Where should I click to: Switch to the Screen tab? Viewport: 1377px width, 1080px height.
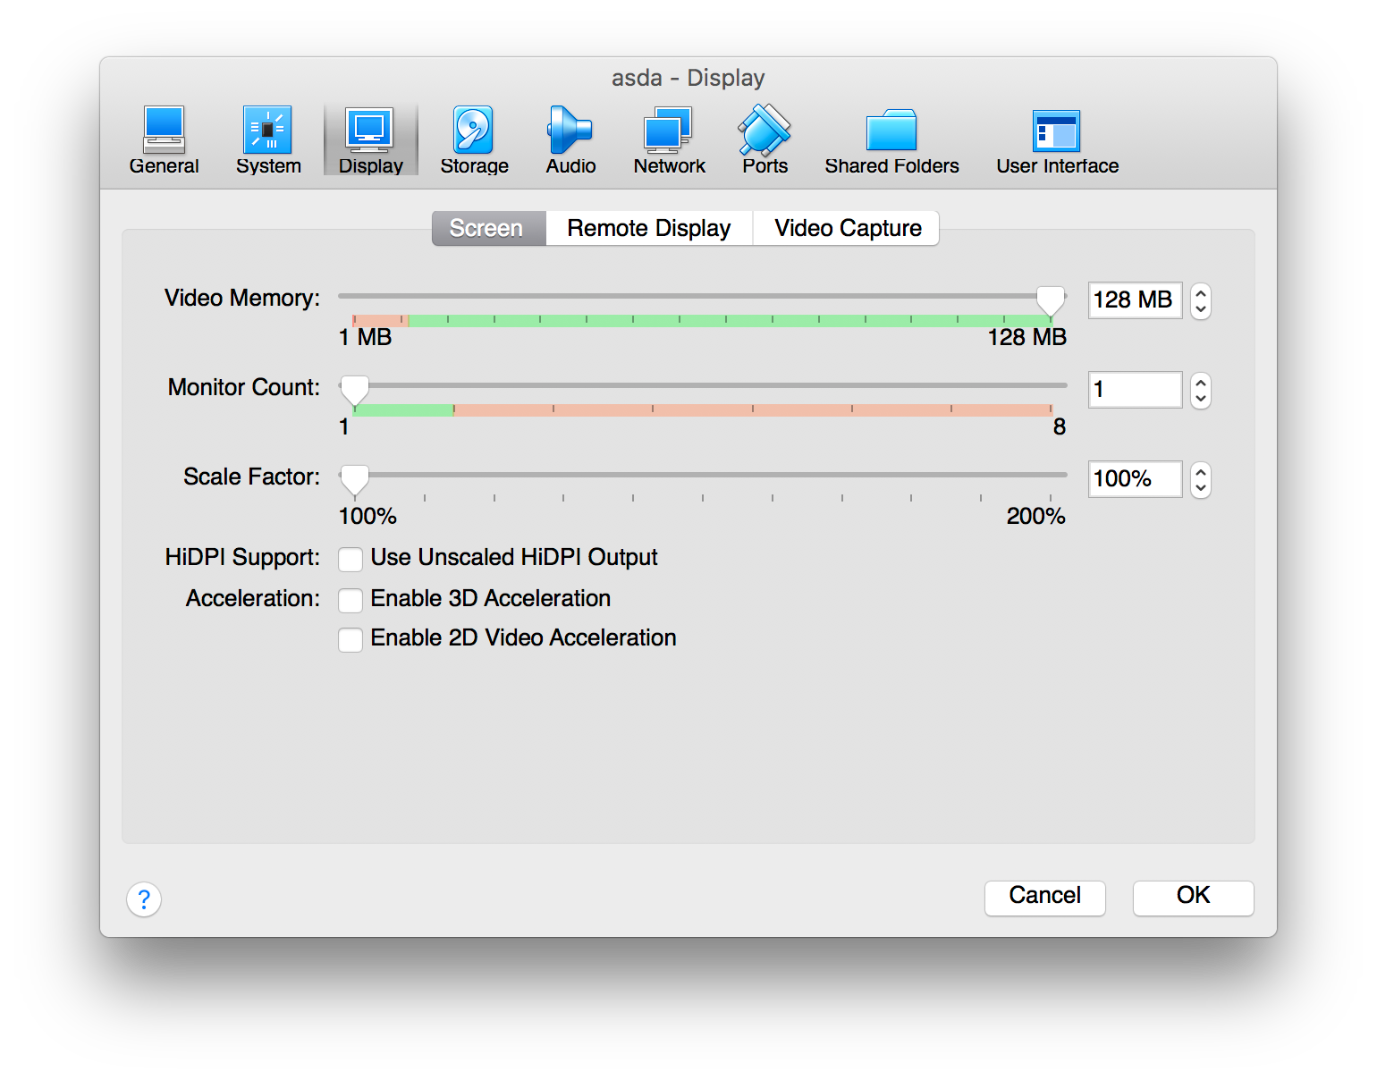point(489,228)
